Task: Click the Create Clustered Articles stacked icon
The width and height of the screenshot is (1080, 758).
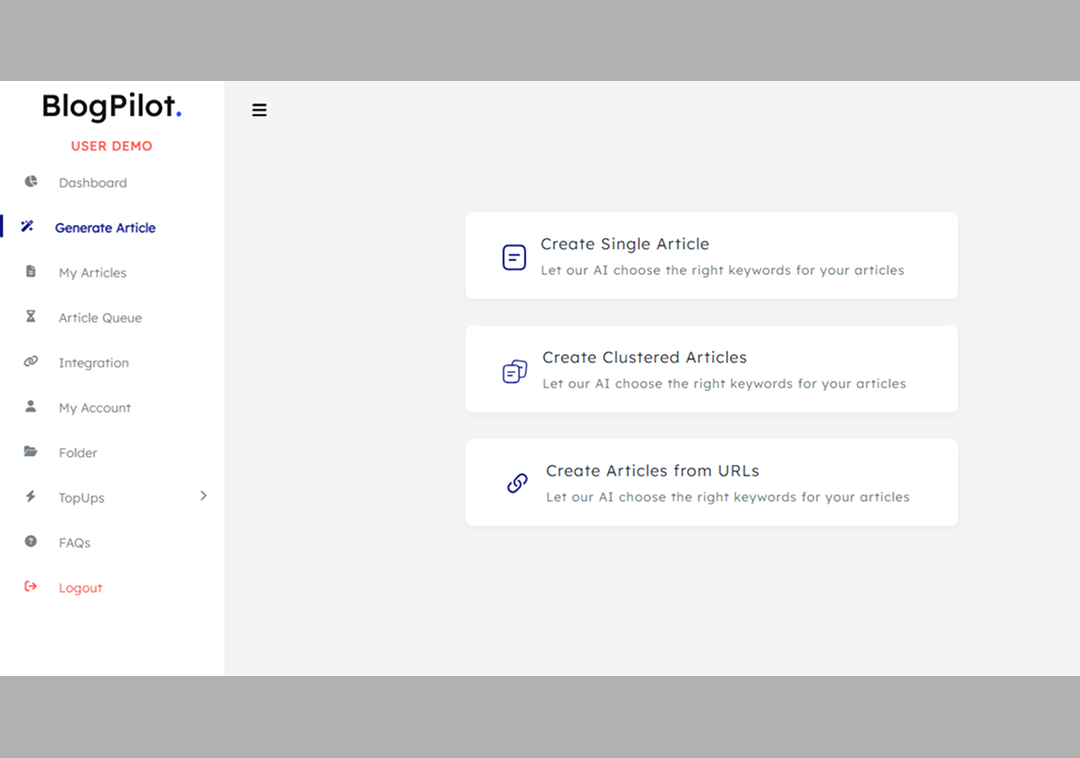Action: pos(513,370)
